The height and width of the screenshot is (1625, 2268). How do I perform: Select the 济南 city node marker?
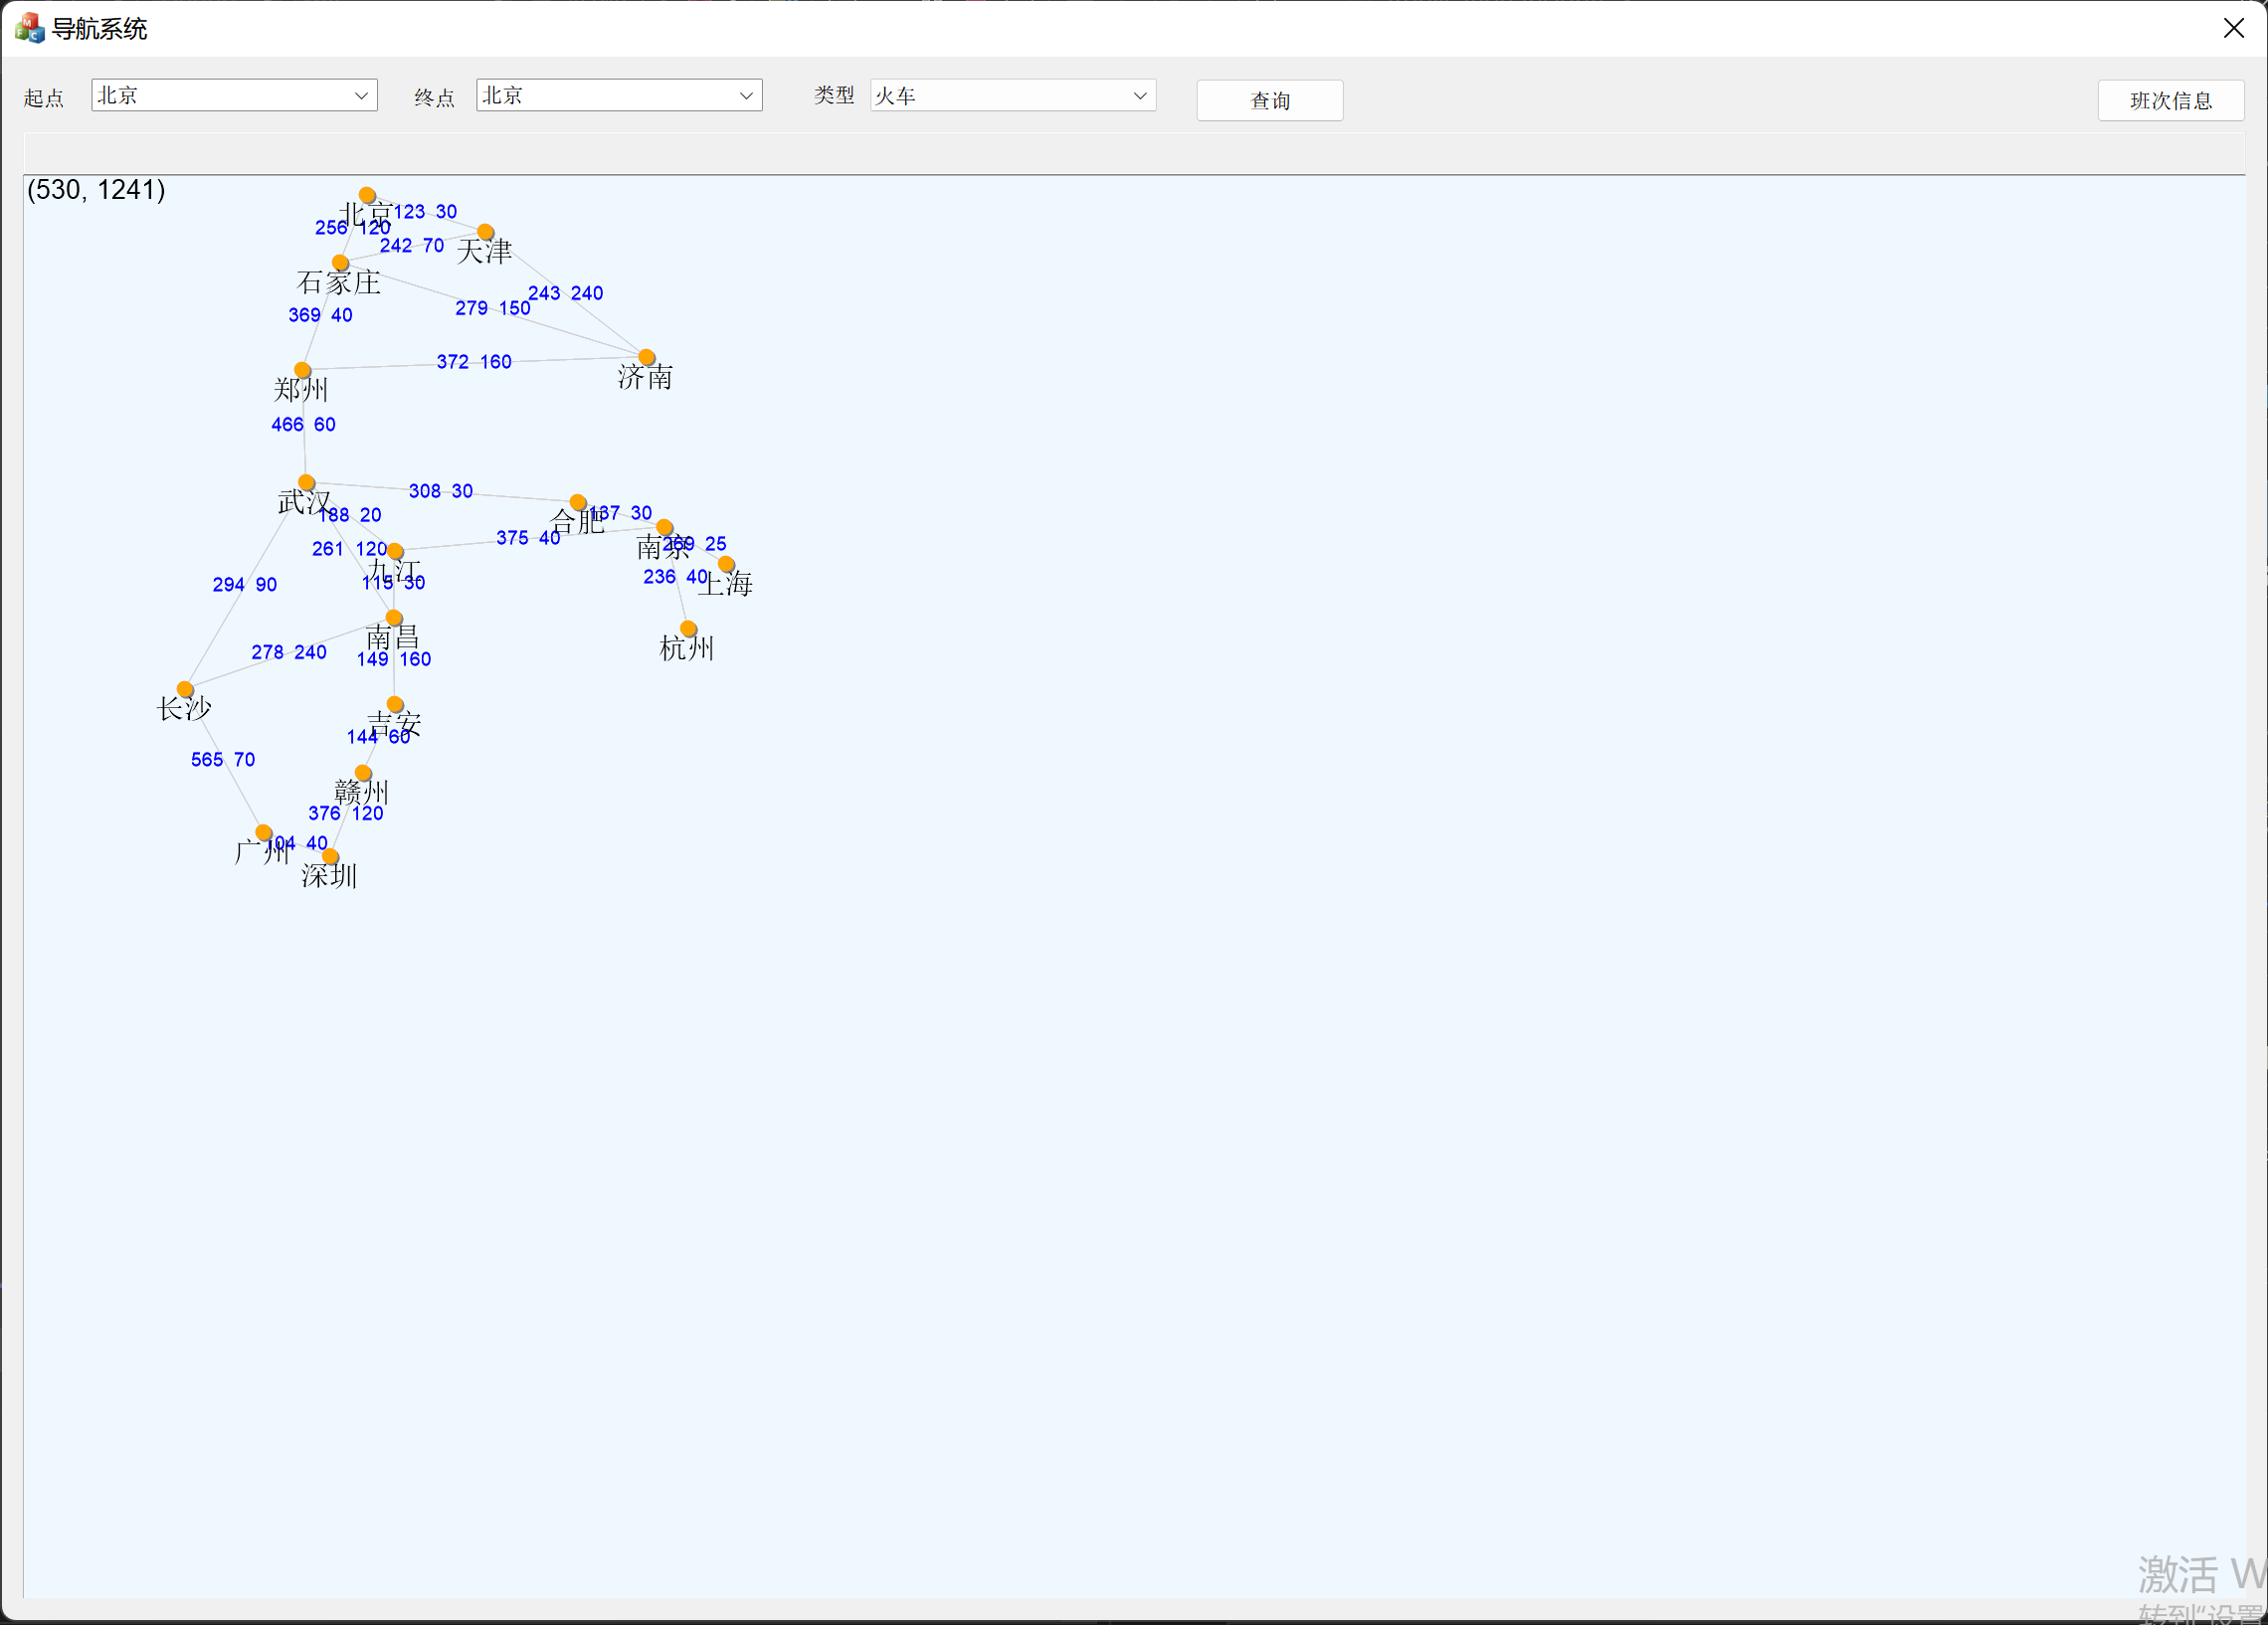pos(647,357)
